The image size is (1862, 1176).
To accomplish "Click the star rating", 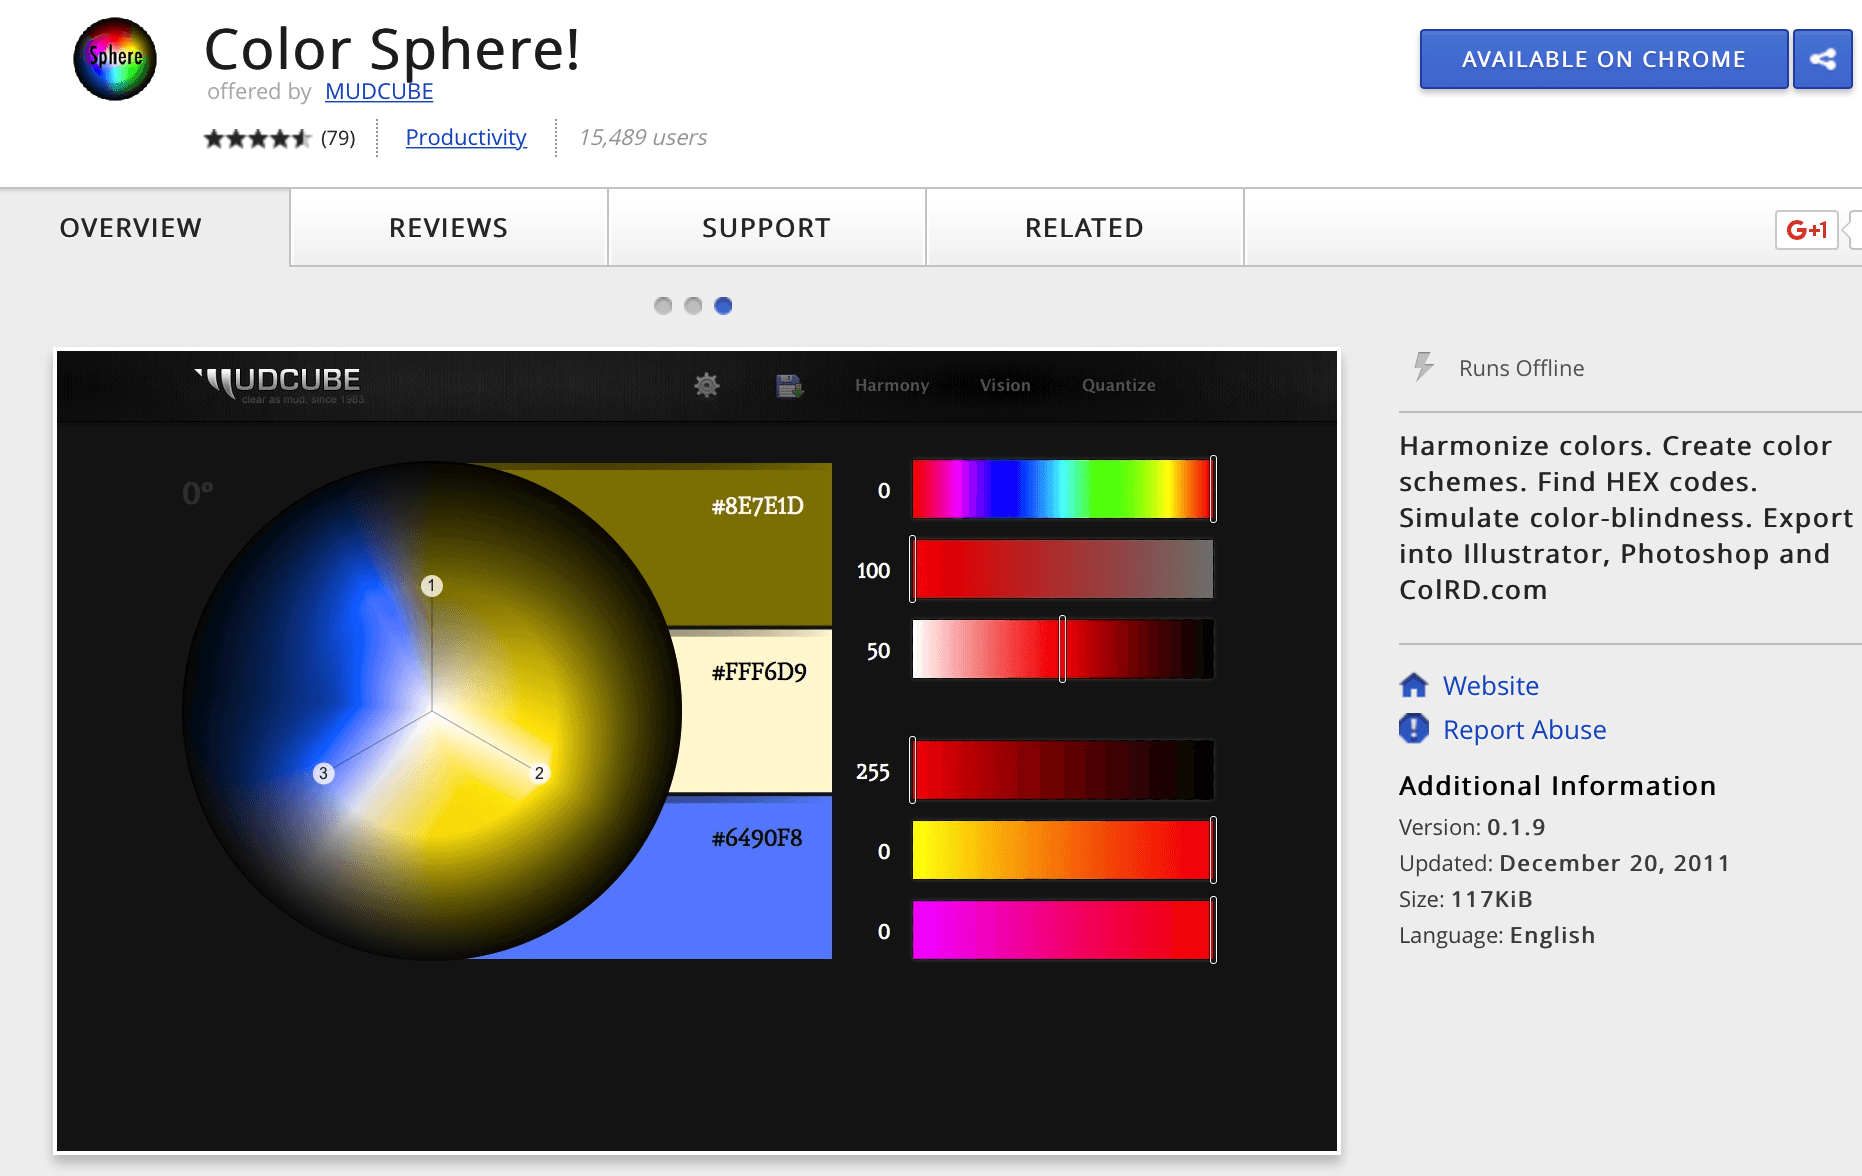I will click(258, 138).
